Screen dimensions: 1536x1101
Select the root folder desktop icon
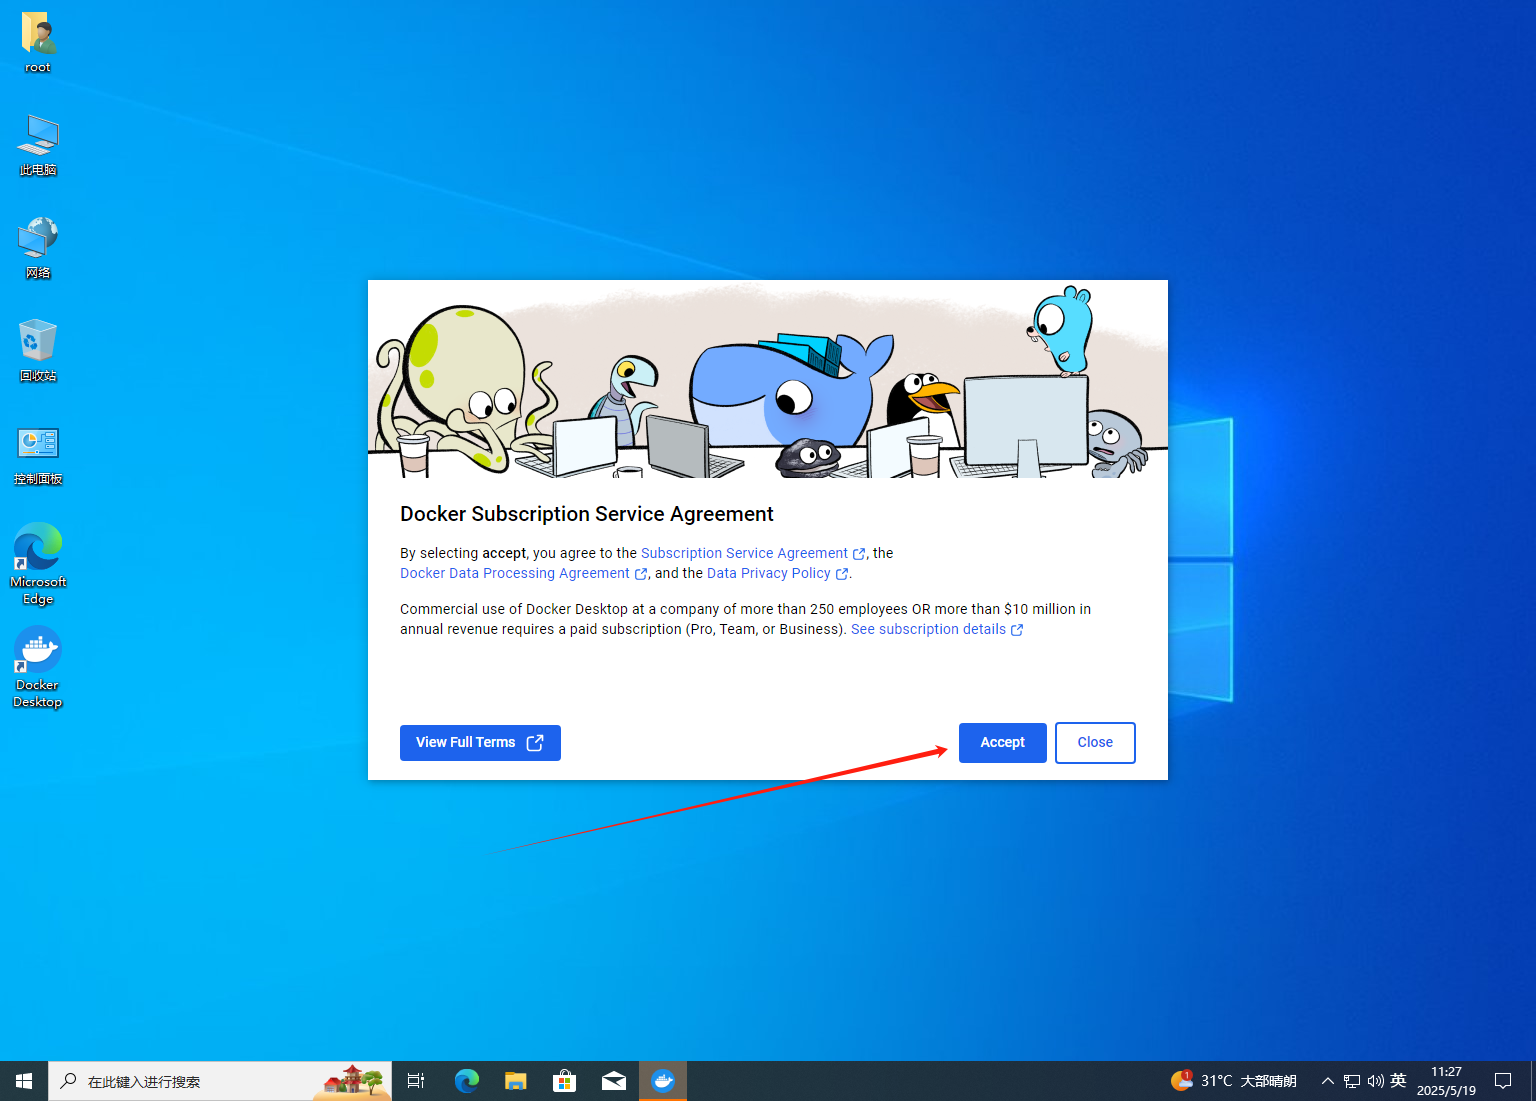38,43
